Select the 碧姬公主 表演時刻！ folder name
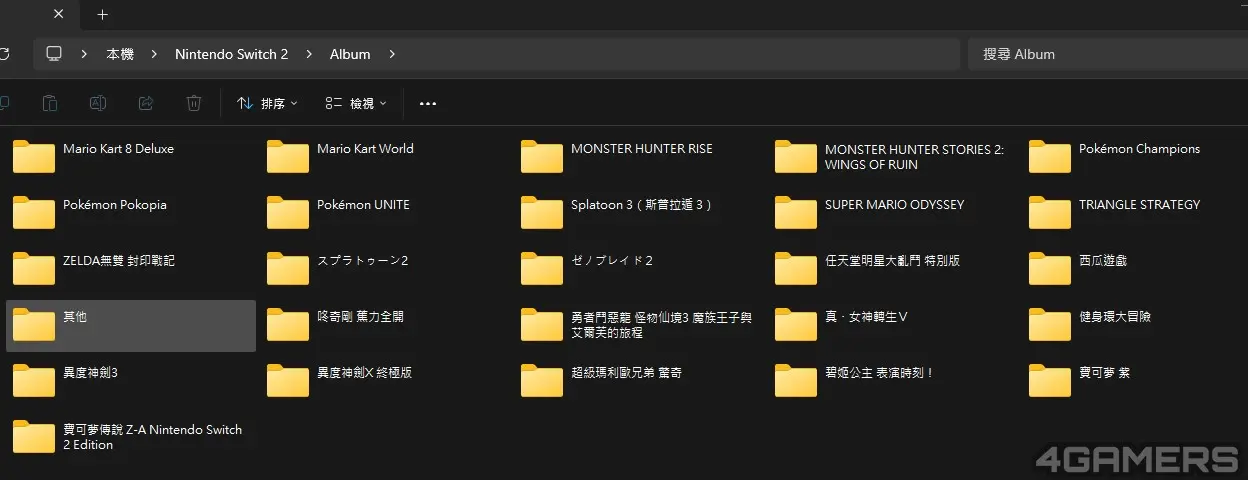 tap(878, 373)
